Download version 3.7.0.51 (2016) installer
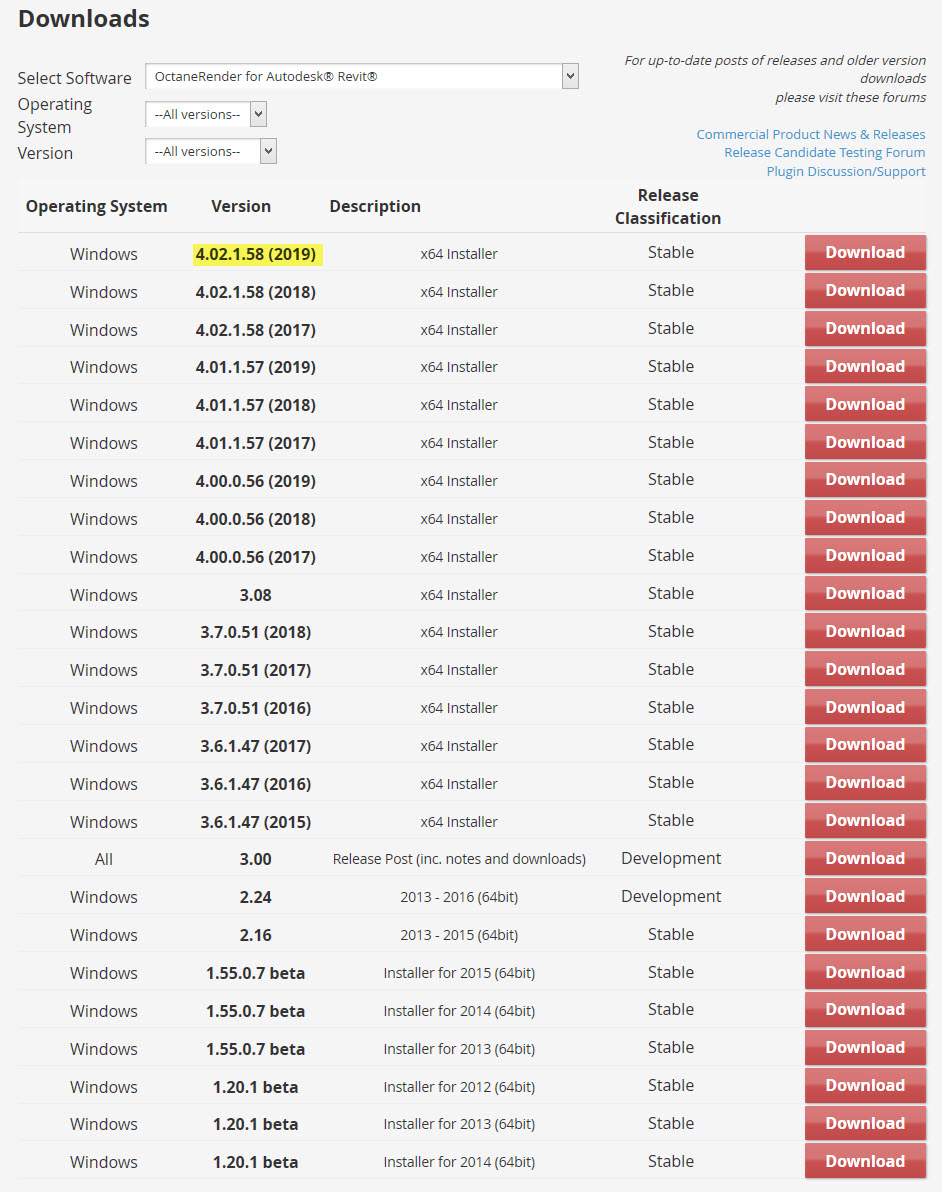The width and height of the screenshot is (942, 1192). [x=865, y=708]
